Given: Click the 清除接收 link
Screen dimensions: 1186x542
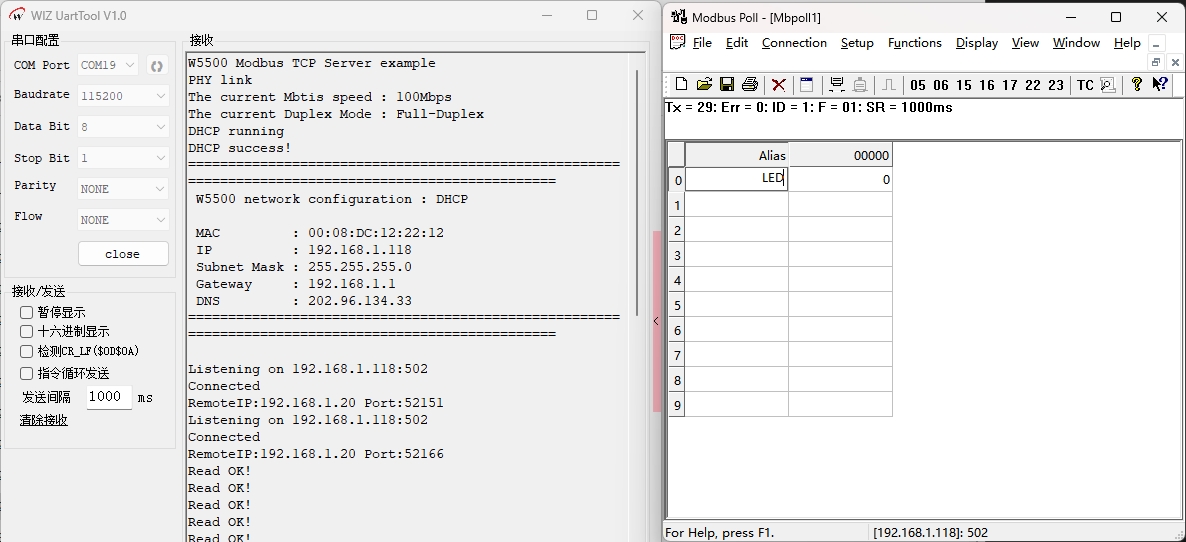Looking at the screenshot, I should point(44,420).
